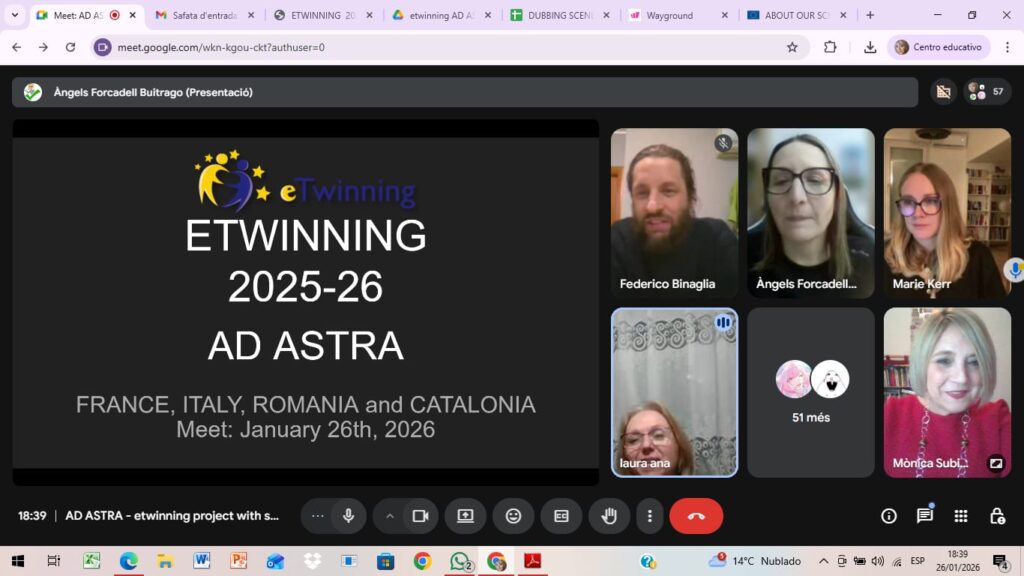Open more options three-dot menu
The image size is (1024, 576).
click(x=650, y=516)
